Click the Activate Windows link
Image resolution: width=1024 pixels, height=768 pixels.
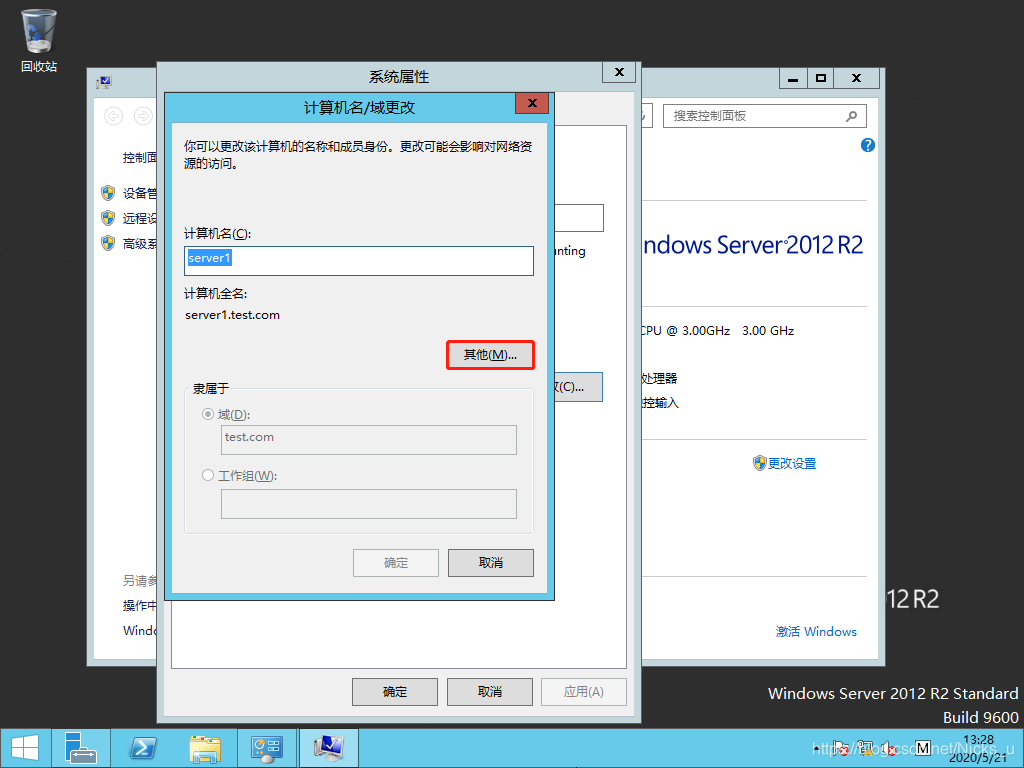[x=816, y=632]
